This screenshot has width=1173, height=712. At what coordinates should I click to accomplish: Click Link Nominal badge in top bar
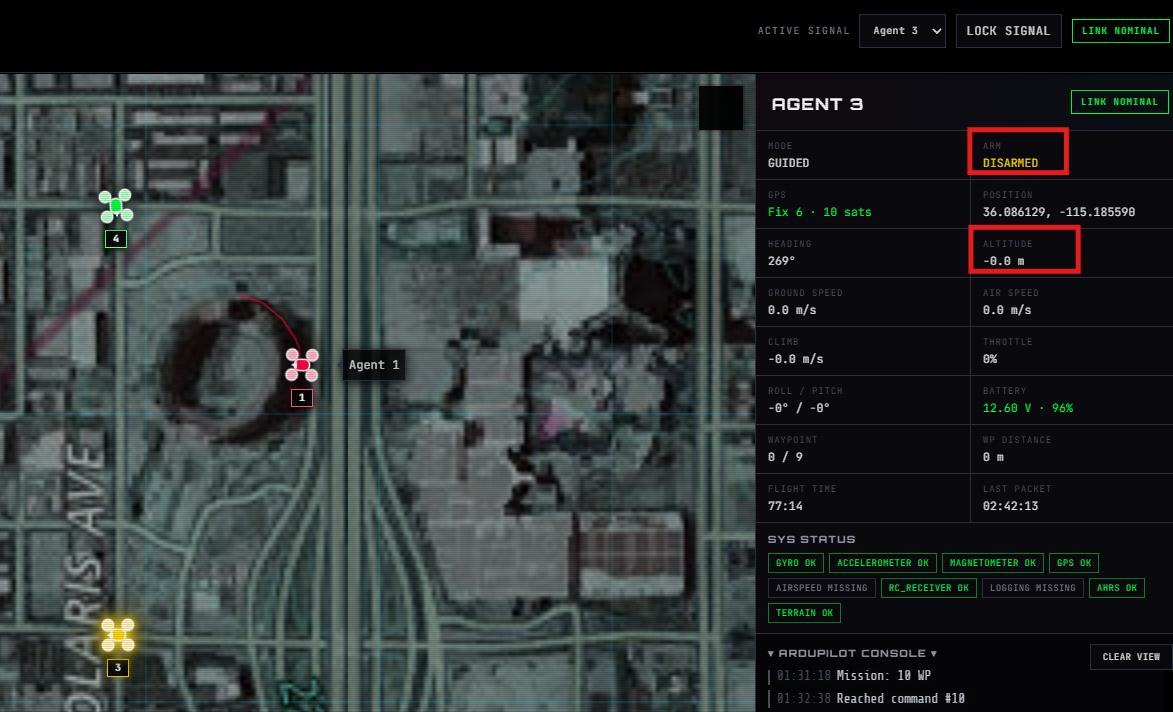(x=1120, y=31)
